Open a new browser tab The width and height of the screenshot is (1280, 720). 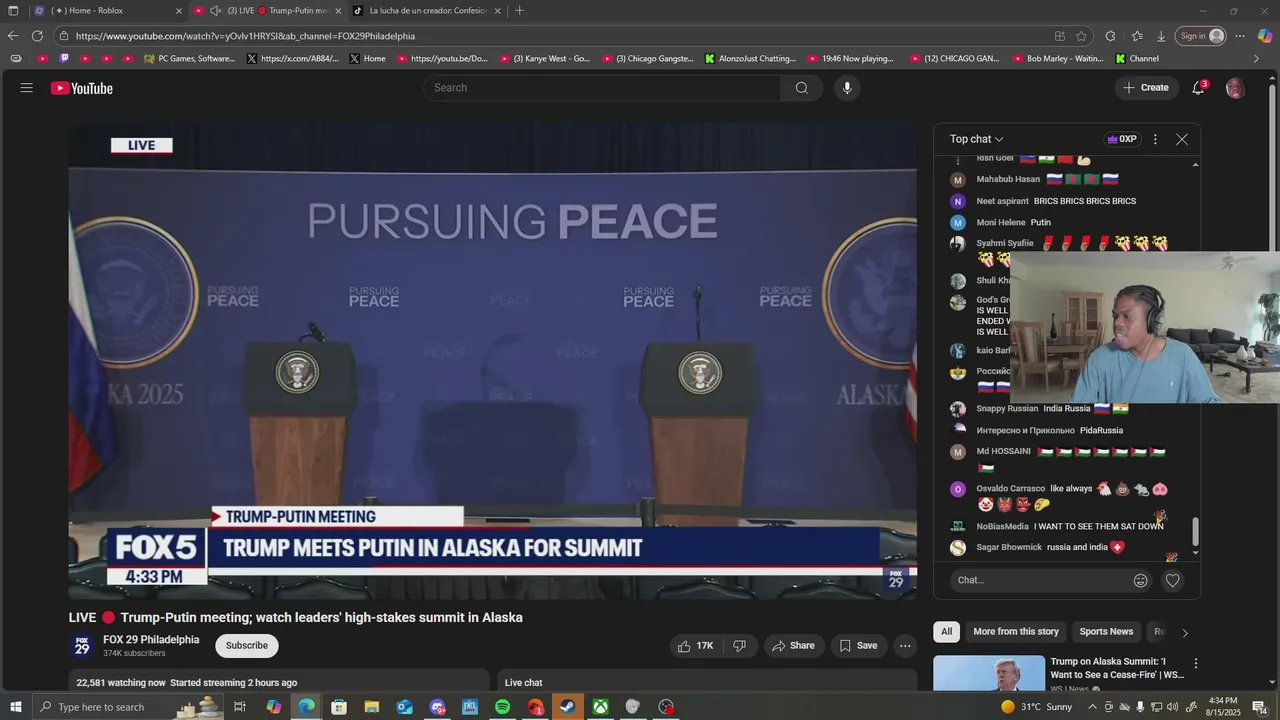click(x=519, y=11)
